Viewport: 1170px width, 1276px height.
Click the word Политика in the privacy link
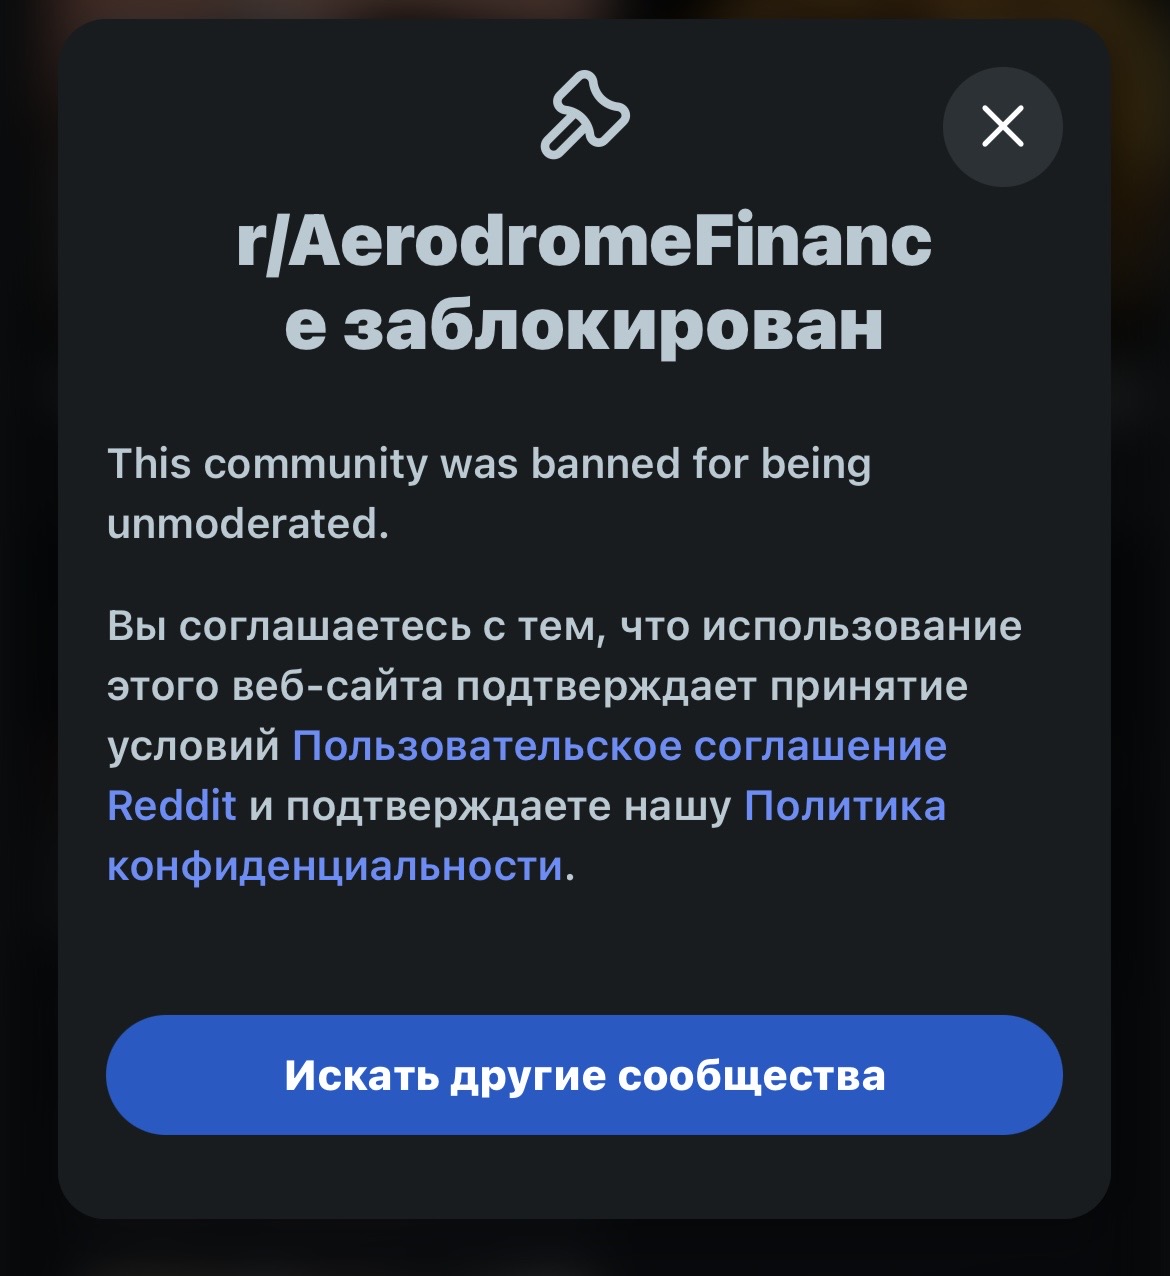(844, 806)
